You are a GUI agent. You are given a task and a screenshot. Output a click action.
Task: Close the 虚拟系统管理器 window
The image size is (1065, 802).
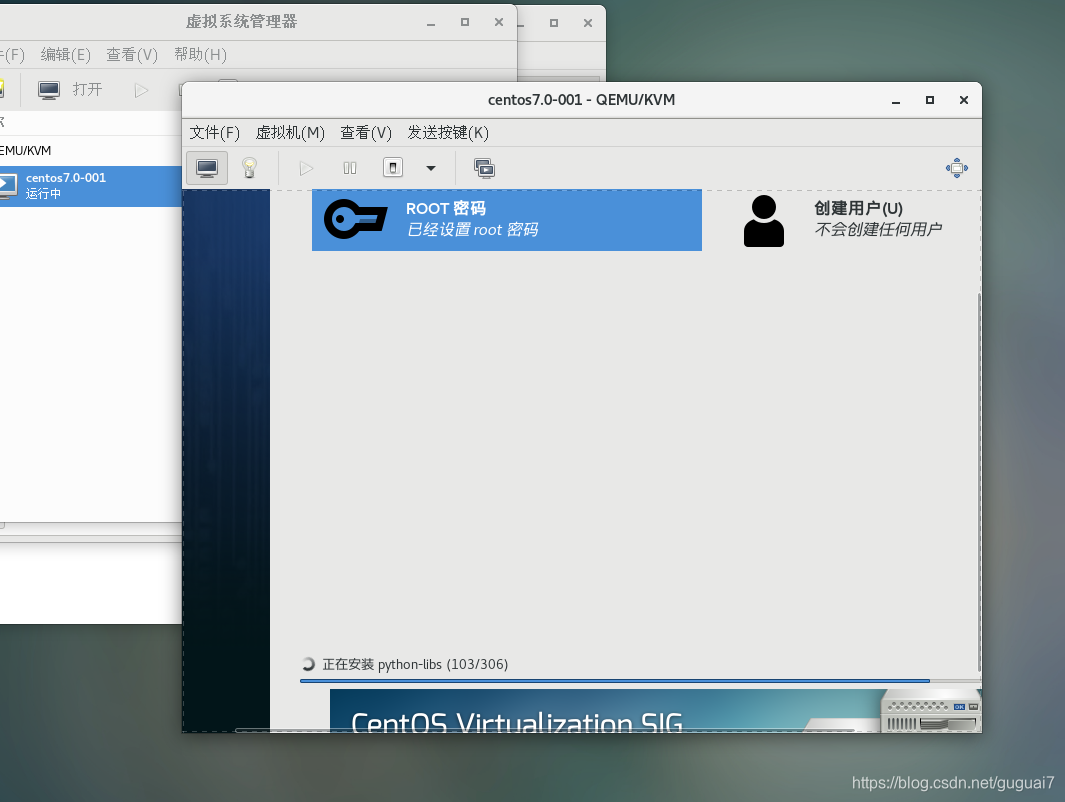tap(499, 22)
